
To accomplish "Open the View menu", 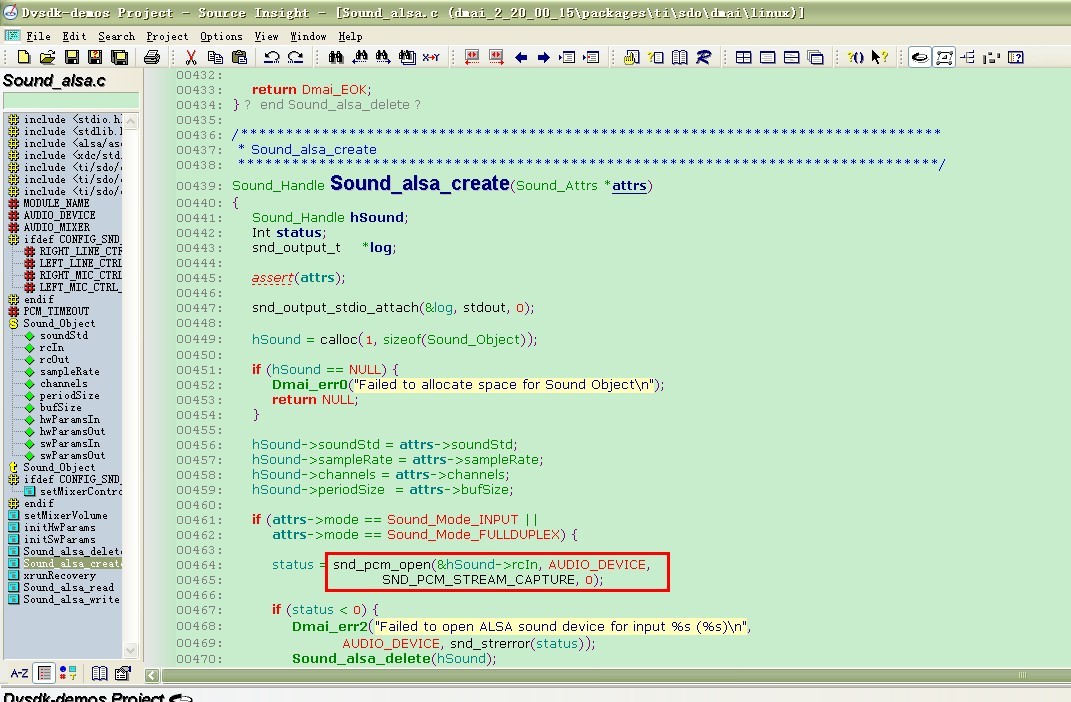I will click(266, 36).
